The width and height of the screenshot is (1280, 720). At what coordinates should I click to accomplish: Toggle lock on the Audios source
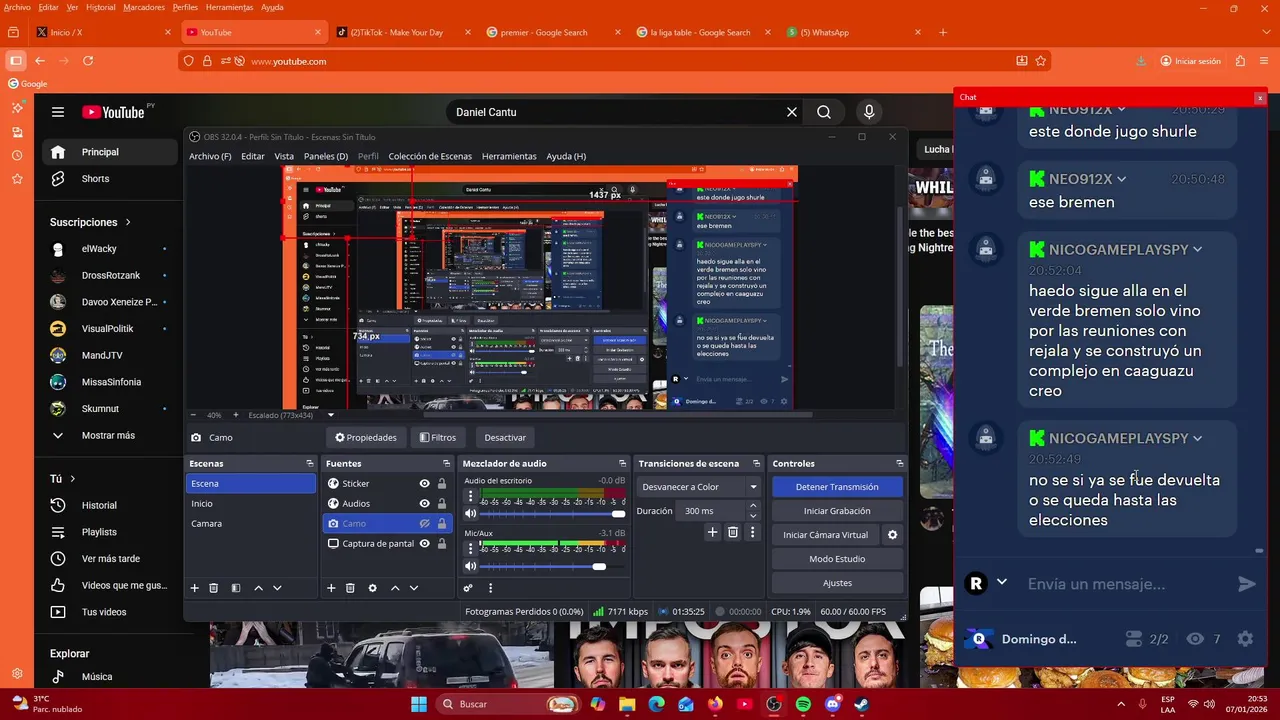pos(442,503)
